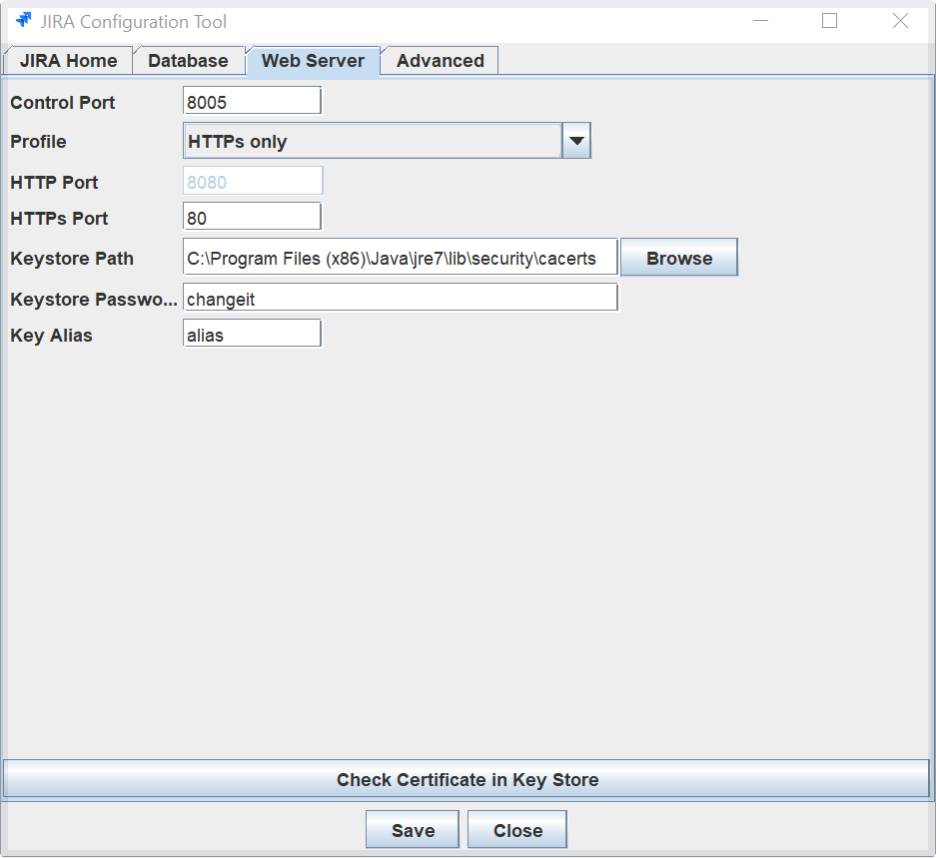
Task: Click the Profile combo box showing HTTPs only
Action: pos(372,142)
